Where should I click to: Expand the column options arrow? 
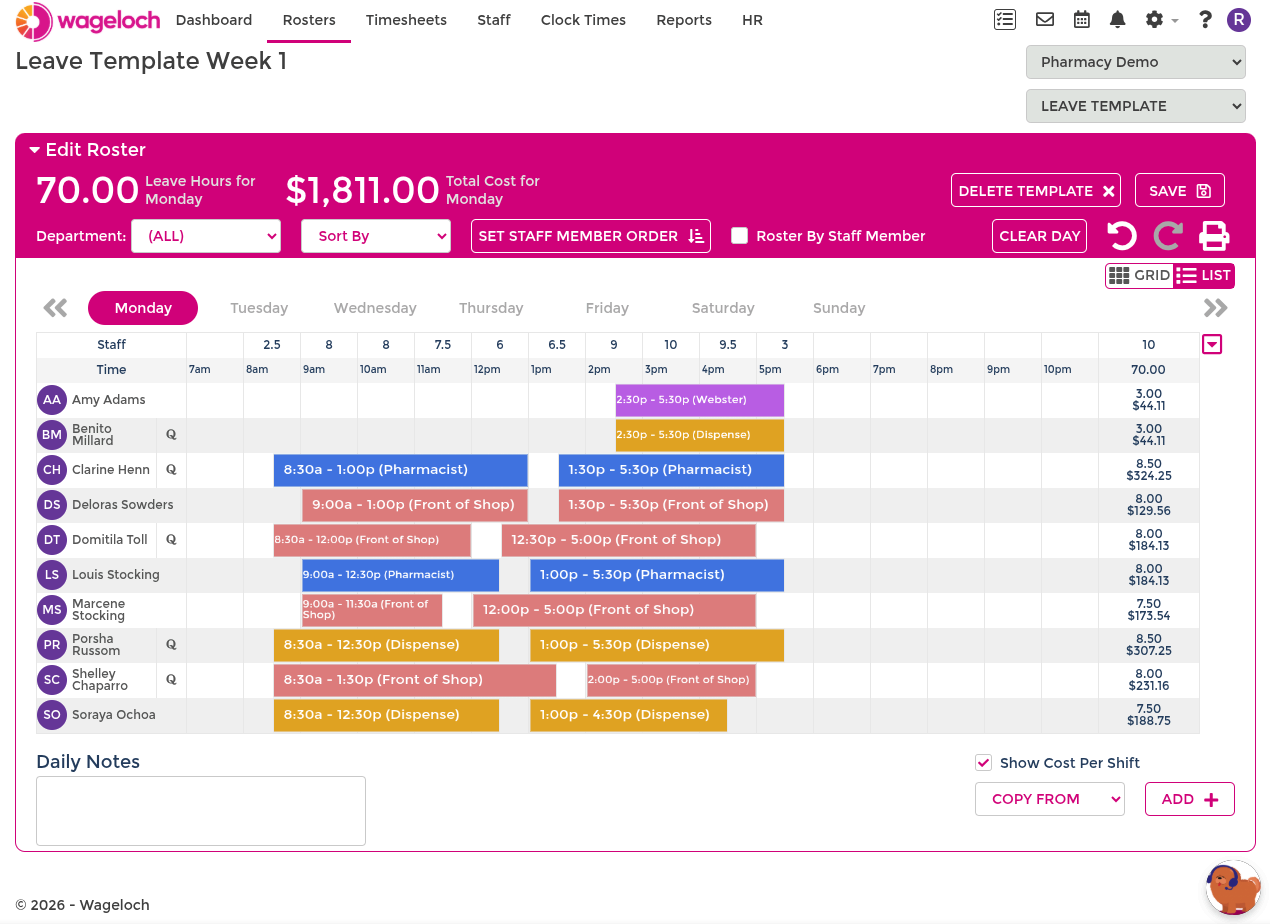pyautogui.click(x=1212, y=345)
